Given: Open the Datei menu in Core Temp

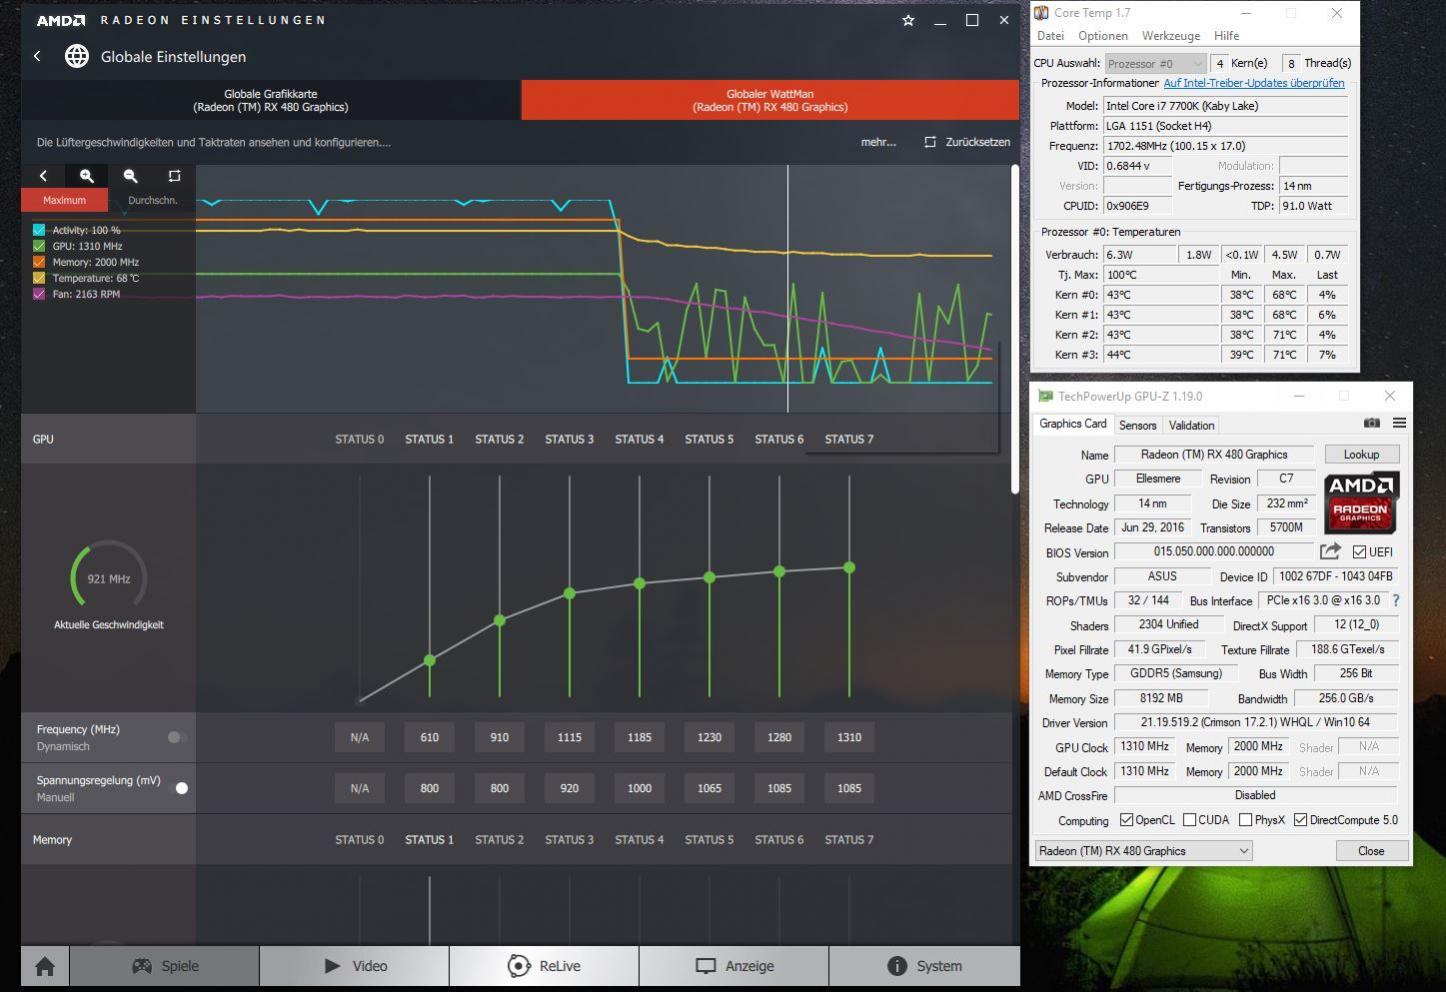Looking at the screenshot, I should (x=1050, y=36).
